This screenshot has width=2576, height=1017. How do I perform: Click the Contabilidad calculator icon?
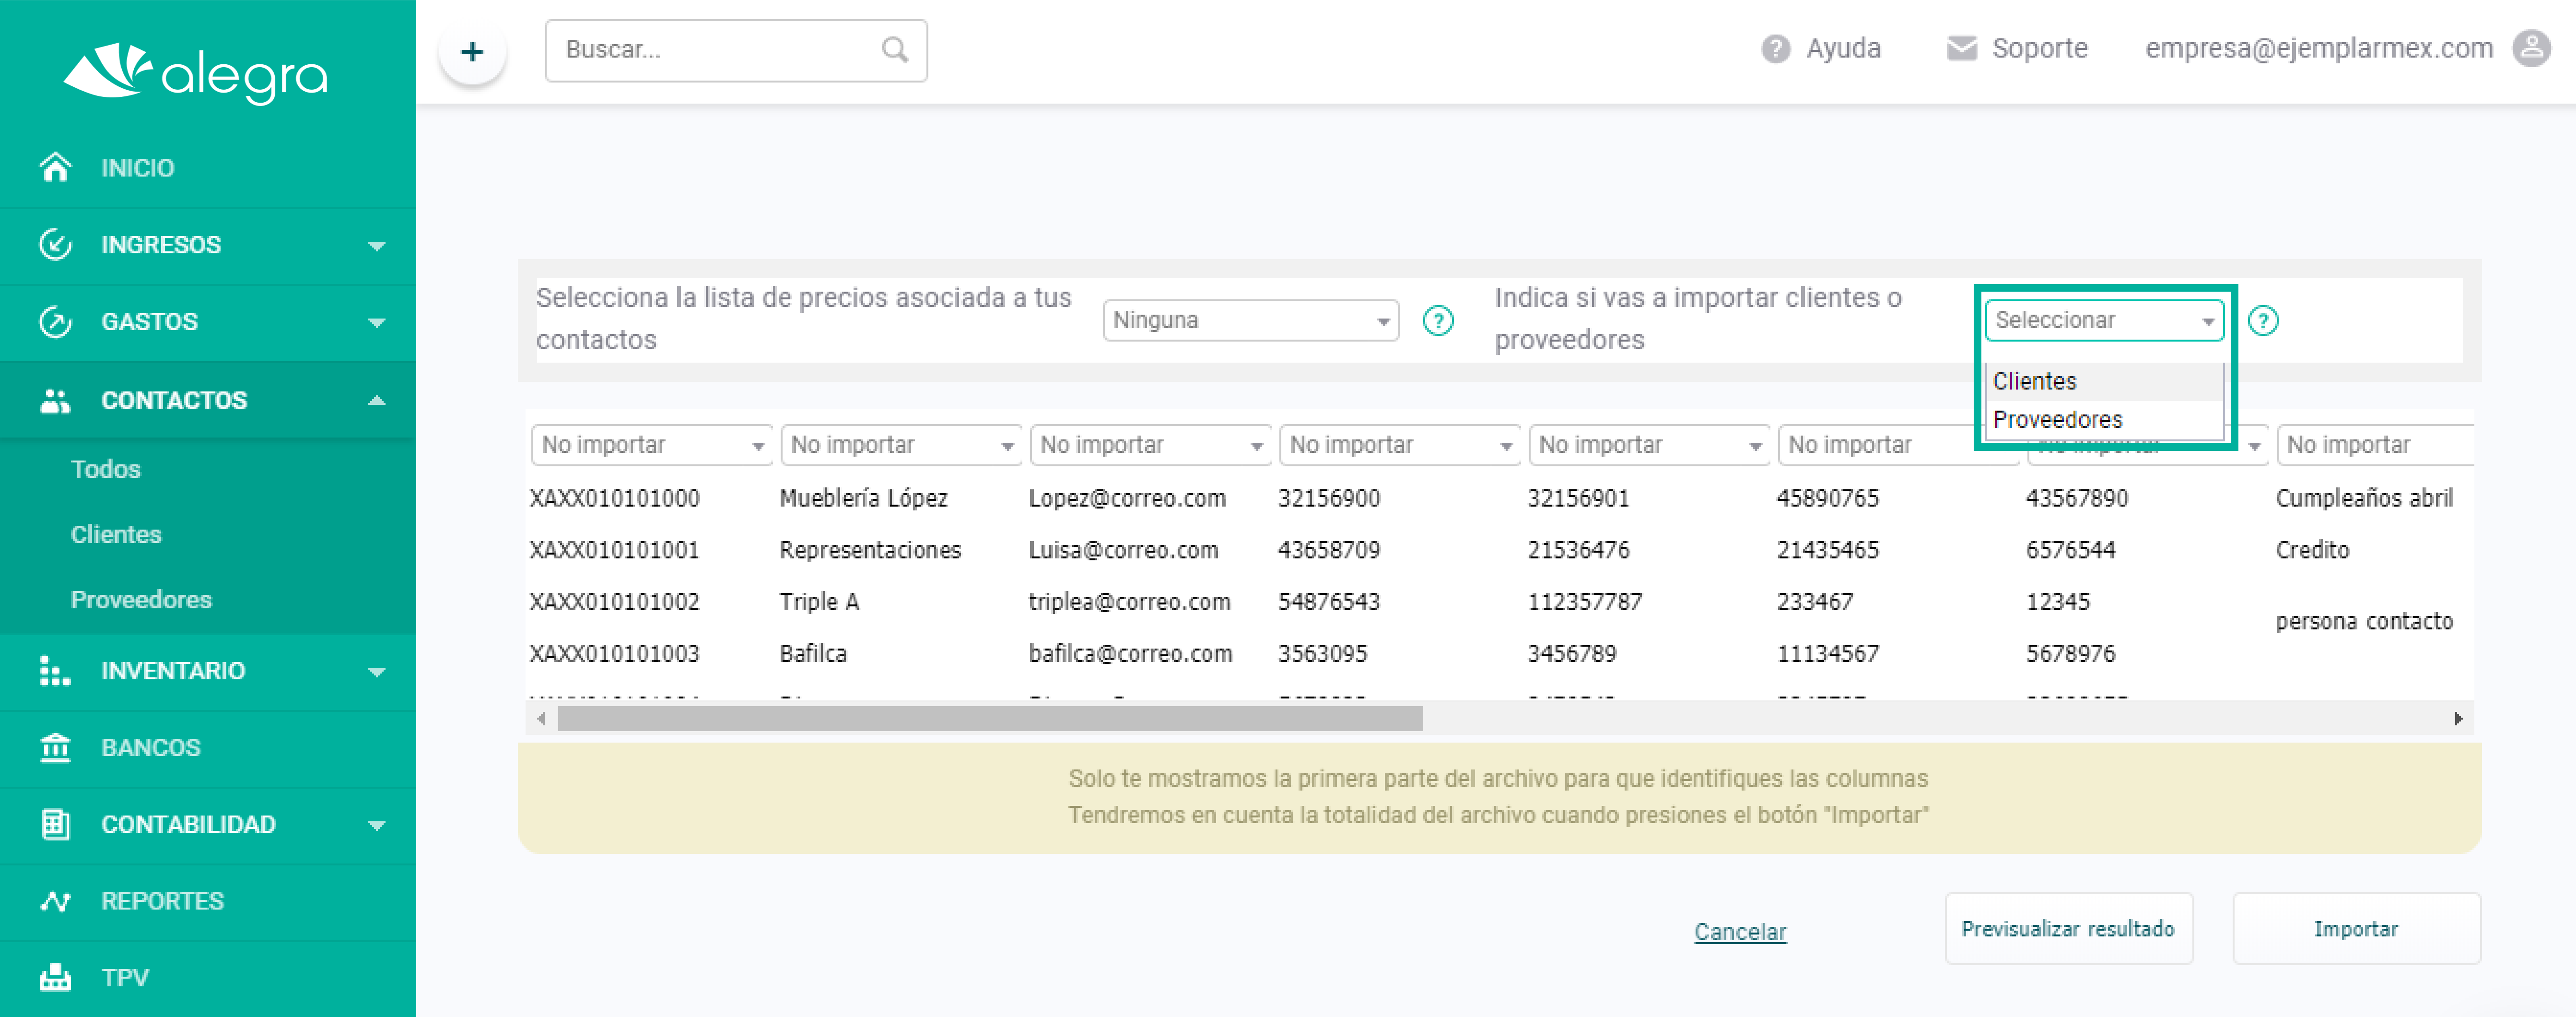(55, 824)
